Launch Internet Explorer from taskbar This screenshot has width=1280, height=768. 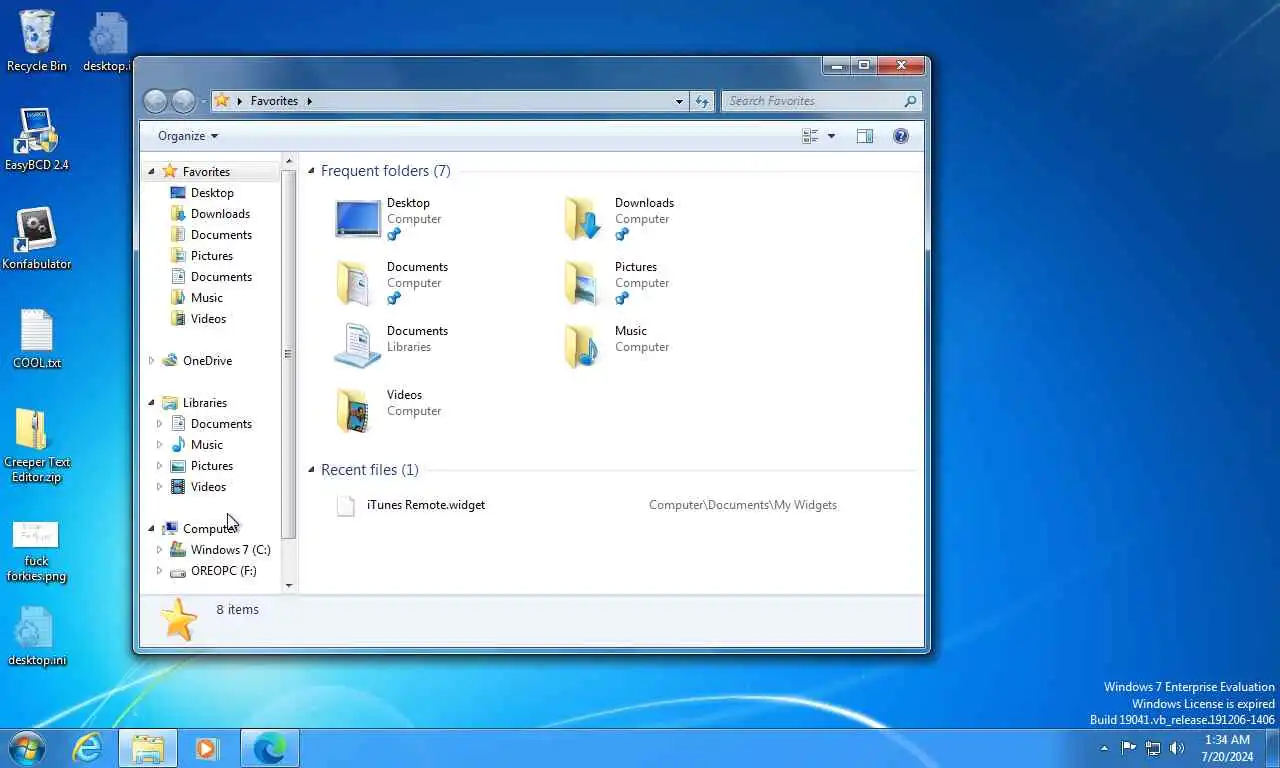pos(88,748)
